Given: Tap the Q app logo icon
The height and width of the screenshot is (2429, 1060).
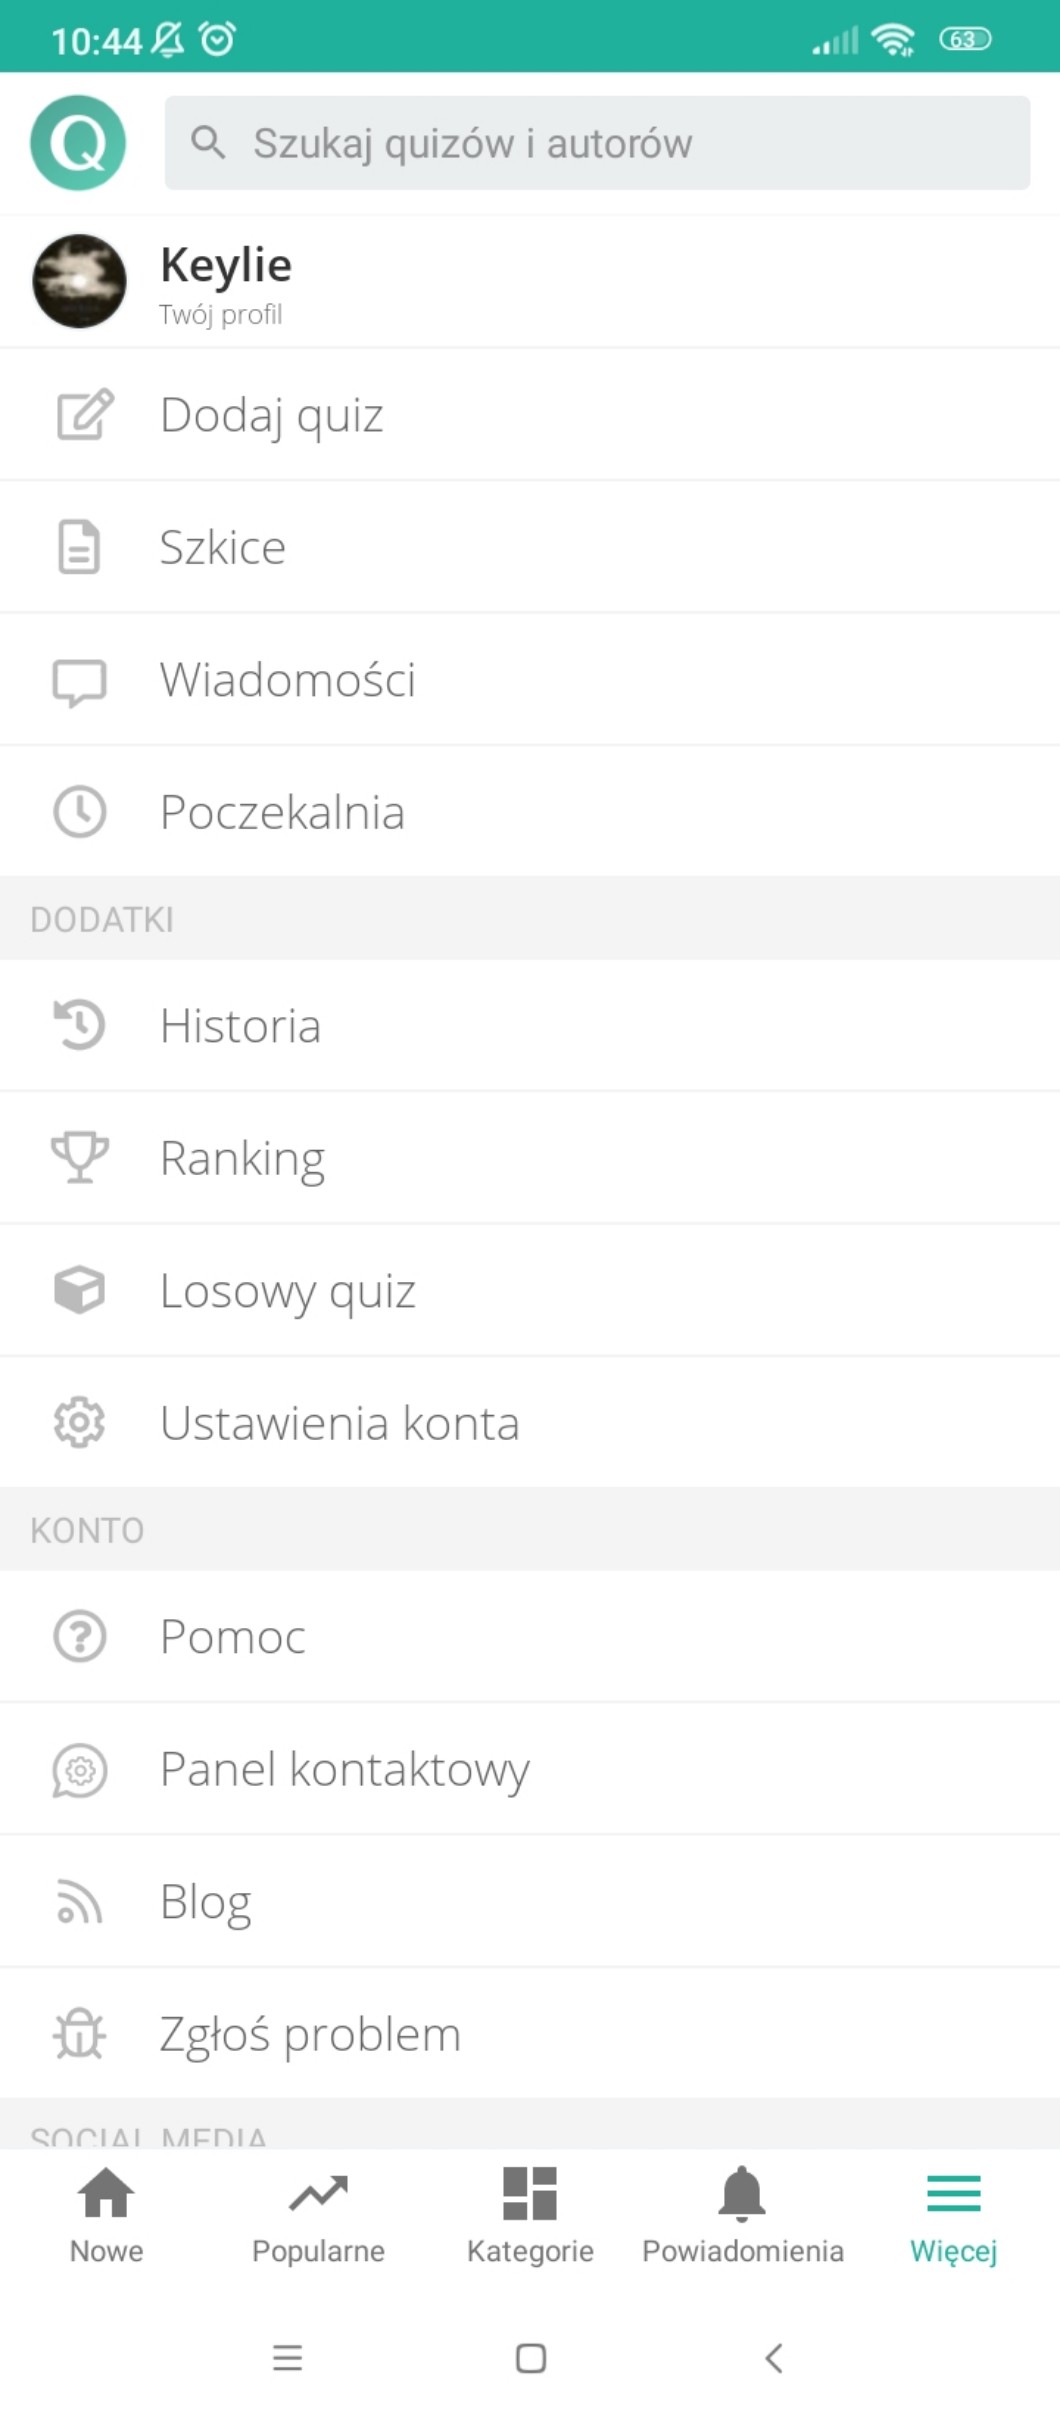Looking at the screenshot, I should 78,143.
